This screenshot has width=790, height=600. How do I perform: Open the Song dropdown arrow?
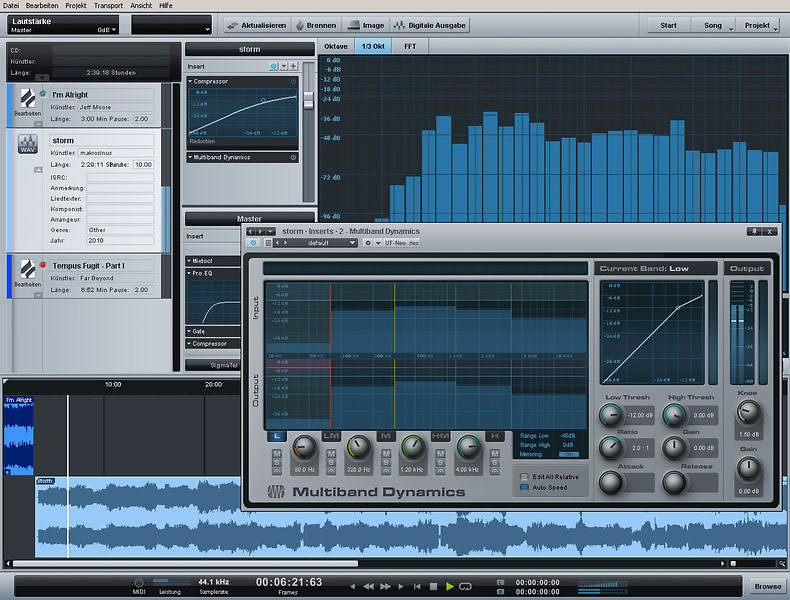731,29
